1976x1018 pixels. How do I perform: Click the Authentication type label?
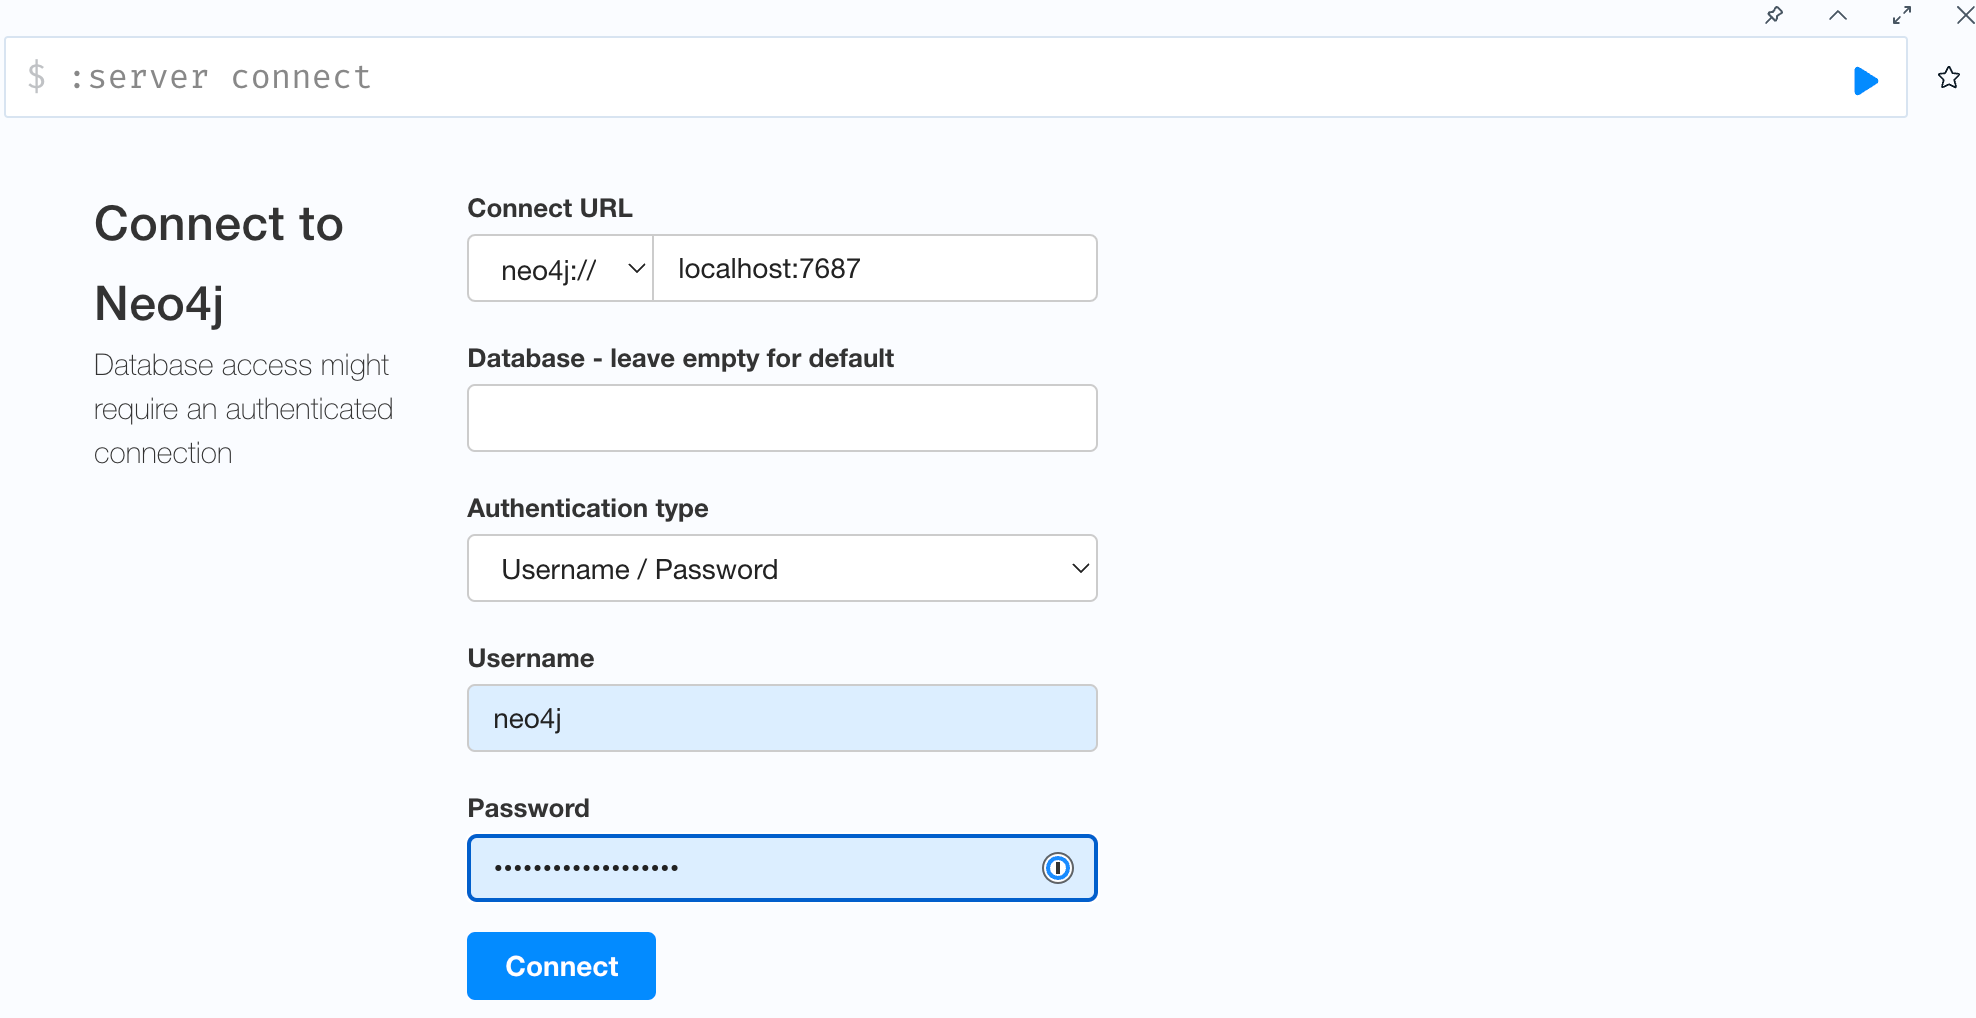click(x=588, y=508)
